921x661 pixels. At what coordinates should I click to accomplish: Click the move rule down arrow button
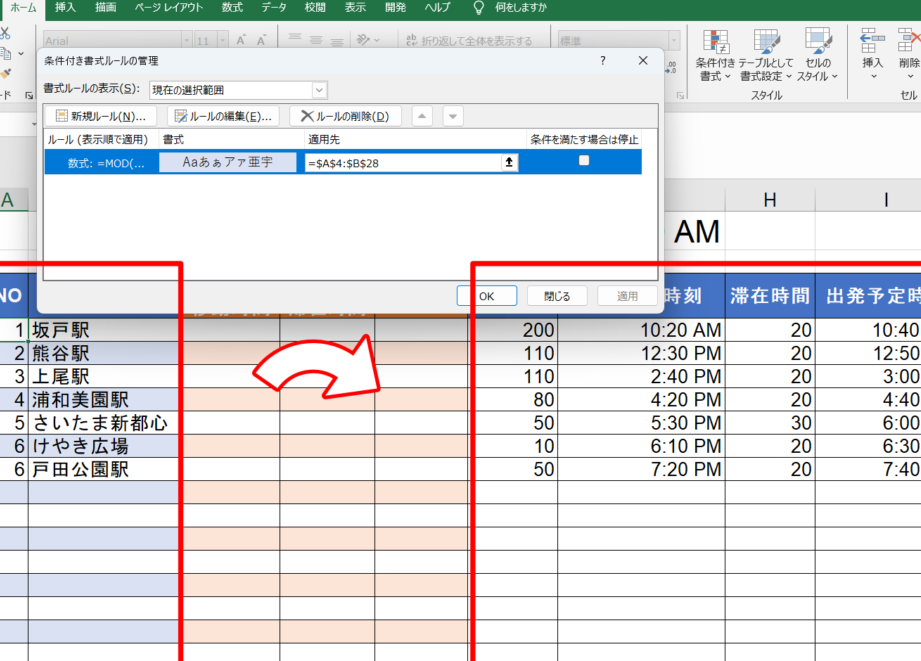point(453,116)
